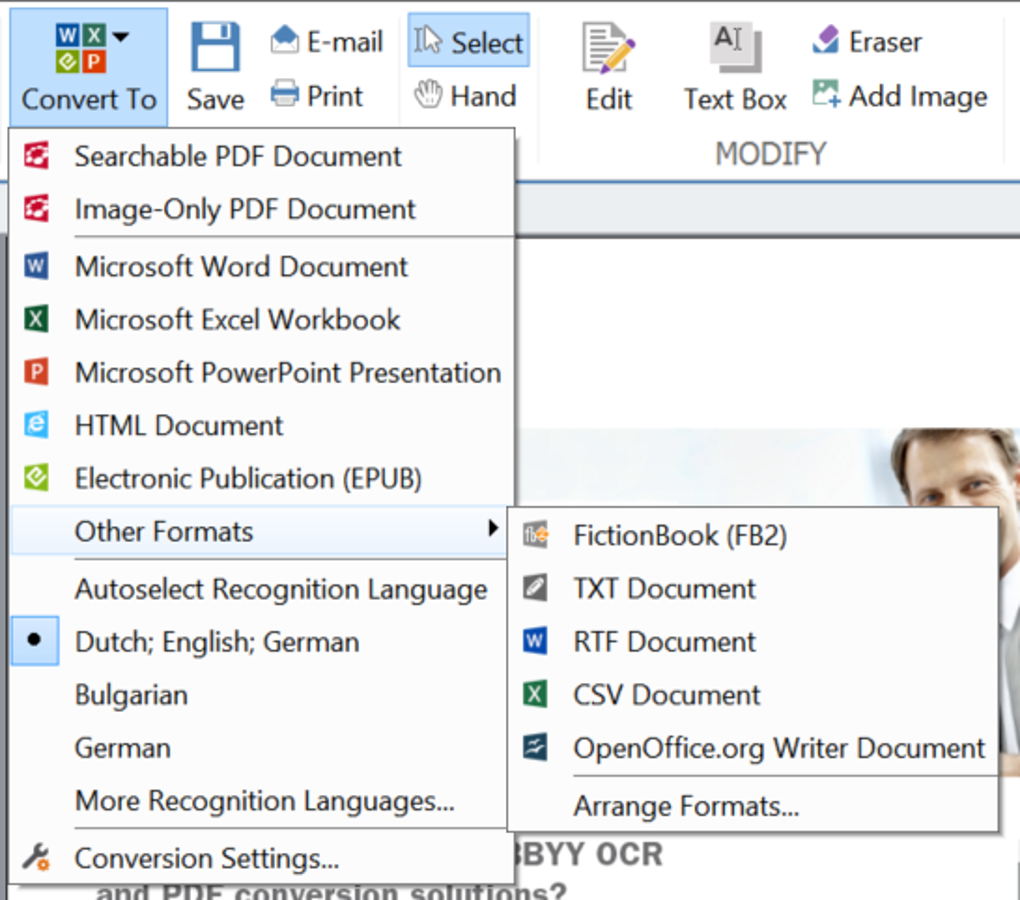Open the Edit pencil tool
The height and width of the screenshot is (900, 1020).
pos(609,48)
